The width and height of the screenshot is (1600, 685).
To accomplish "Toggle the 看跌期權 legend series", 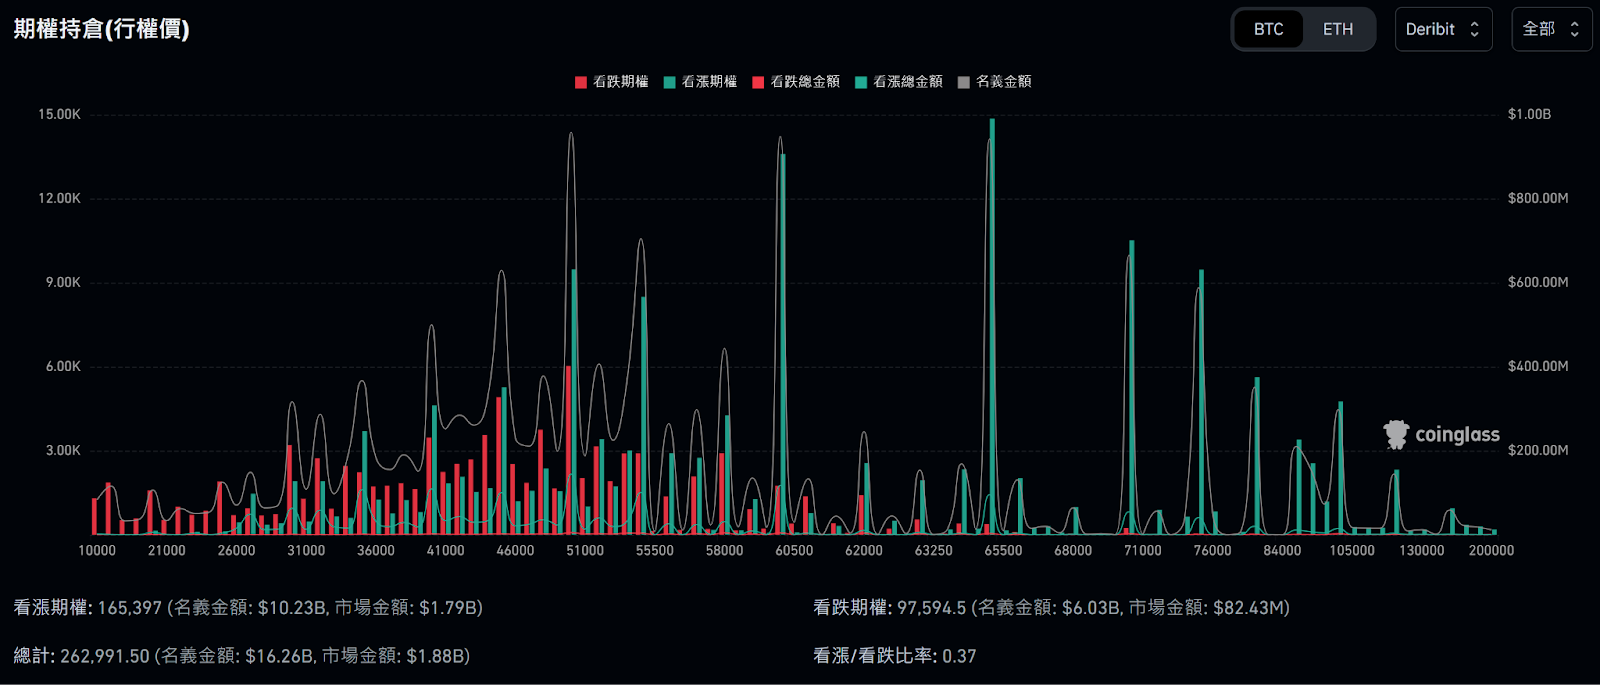I will point(611,82).
